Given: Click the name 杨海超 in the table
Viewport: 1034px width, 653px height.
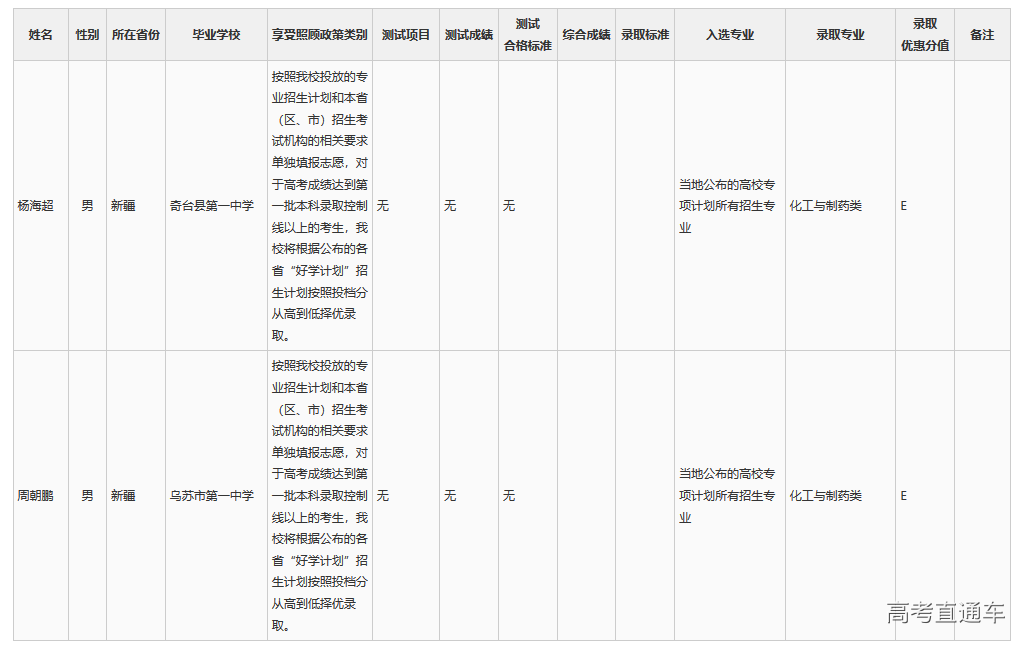Looking at the screenshot, I should [x=38, y=206].
